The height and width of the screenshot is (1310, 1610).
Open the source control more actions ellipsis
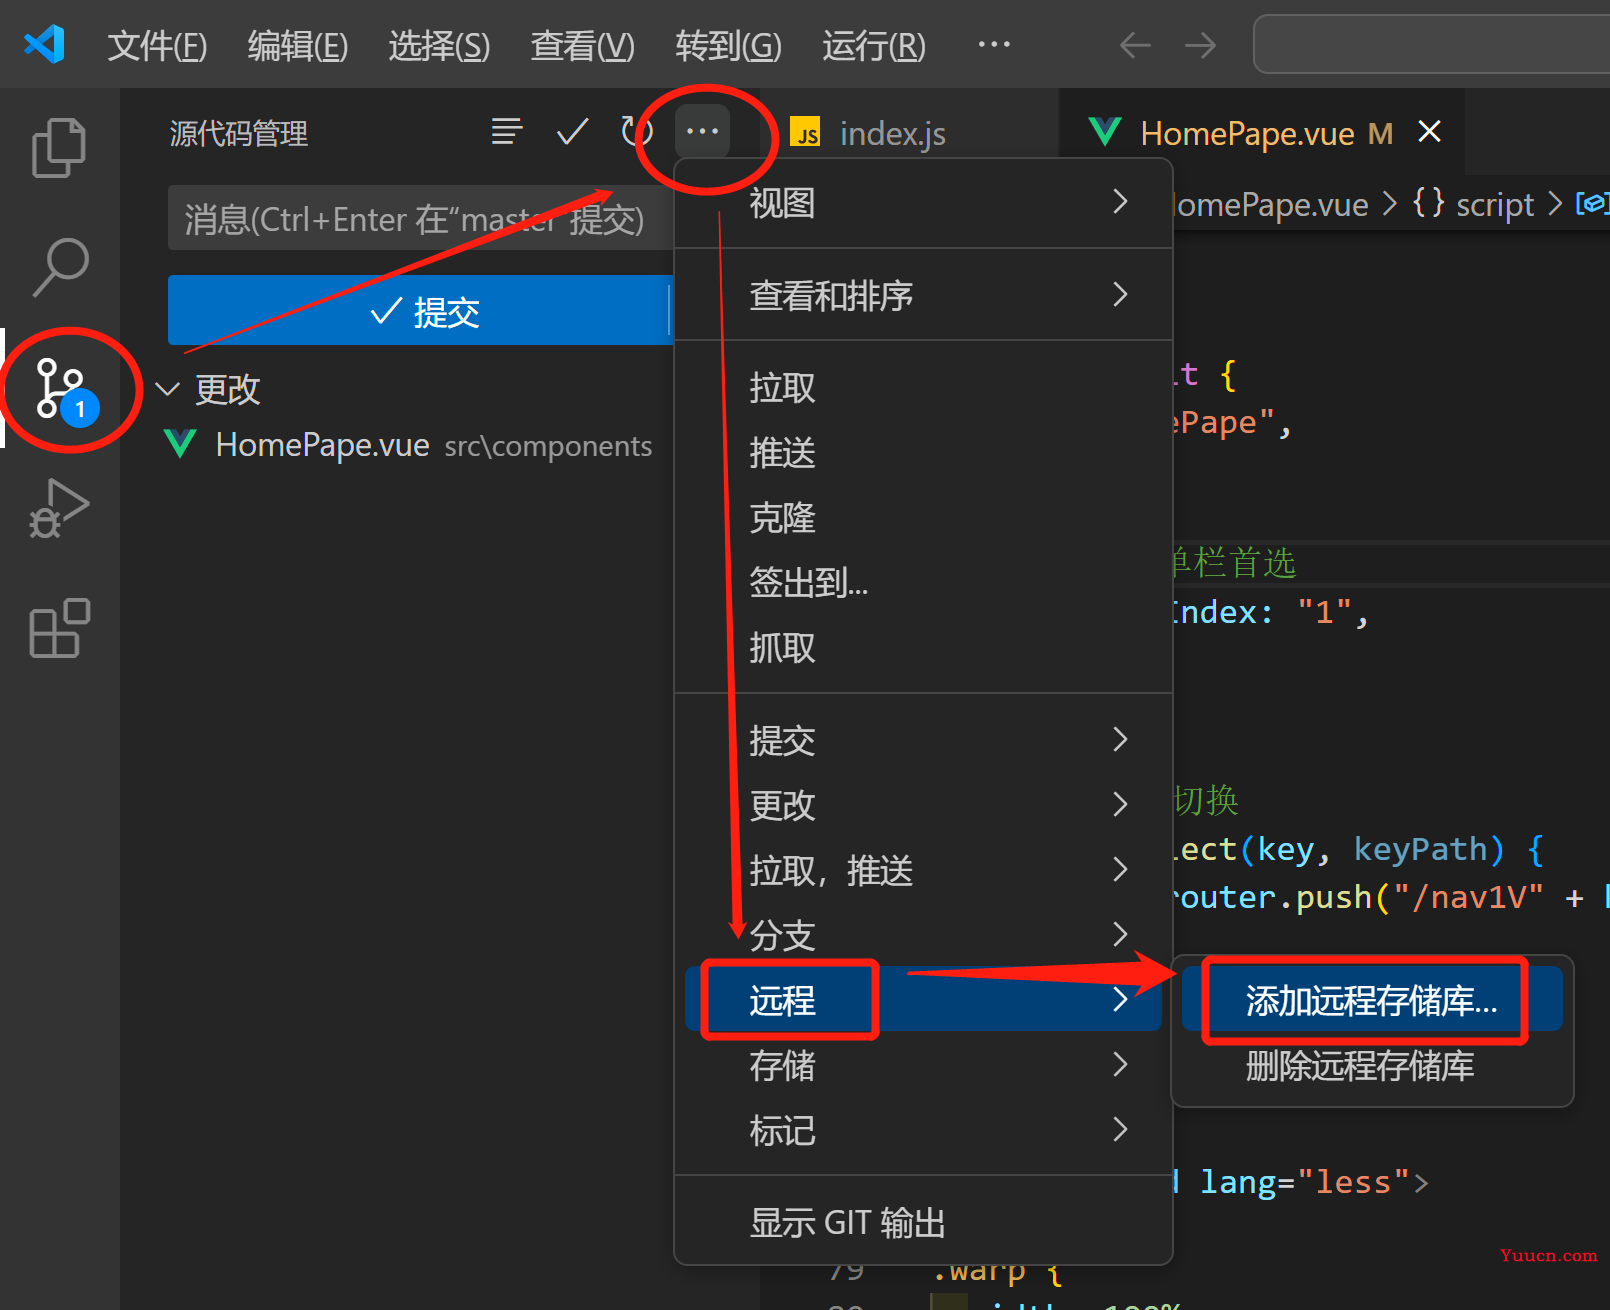pos(702,131)
